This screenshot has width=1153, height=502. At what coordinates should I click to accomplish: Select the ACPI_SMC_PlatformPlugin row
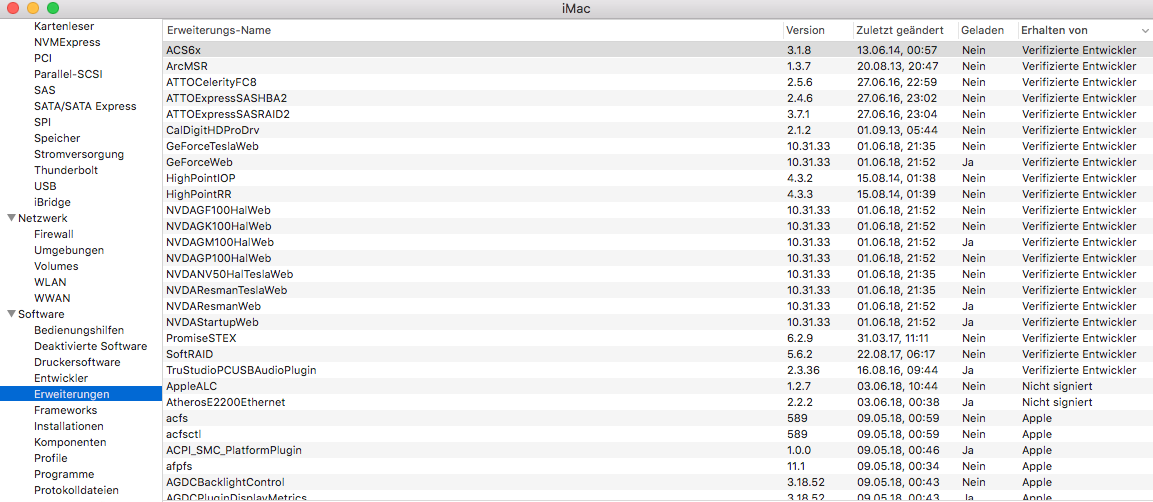coord(657,451)
